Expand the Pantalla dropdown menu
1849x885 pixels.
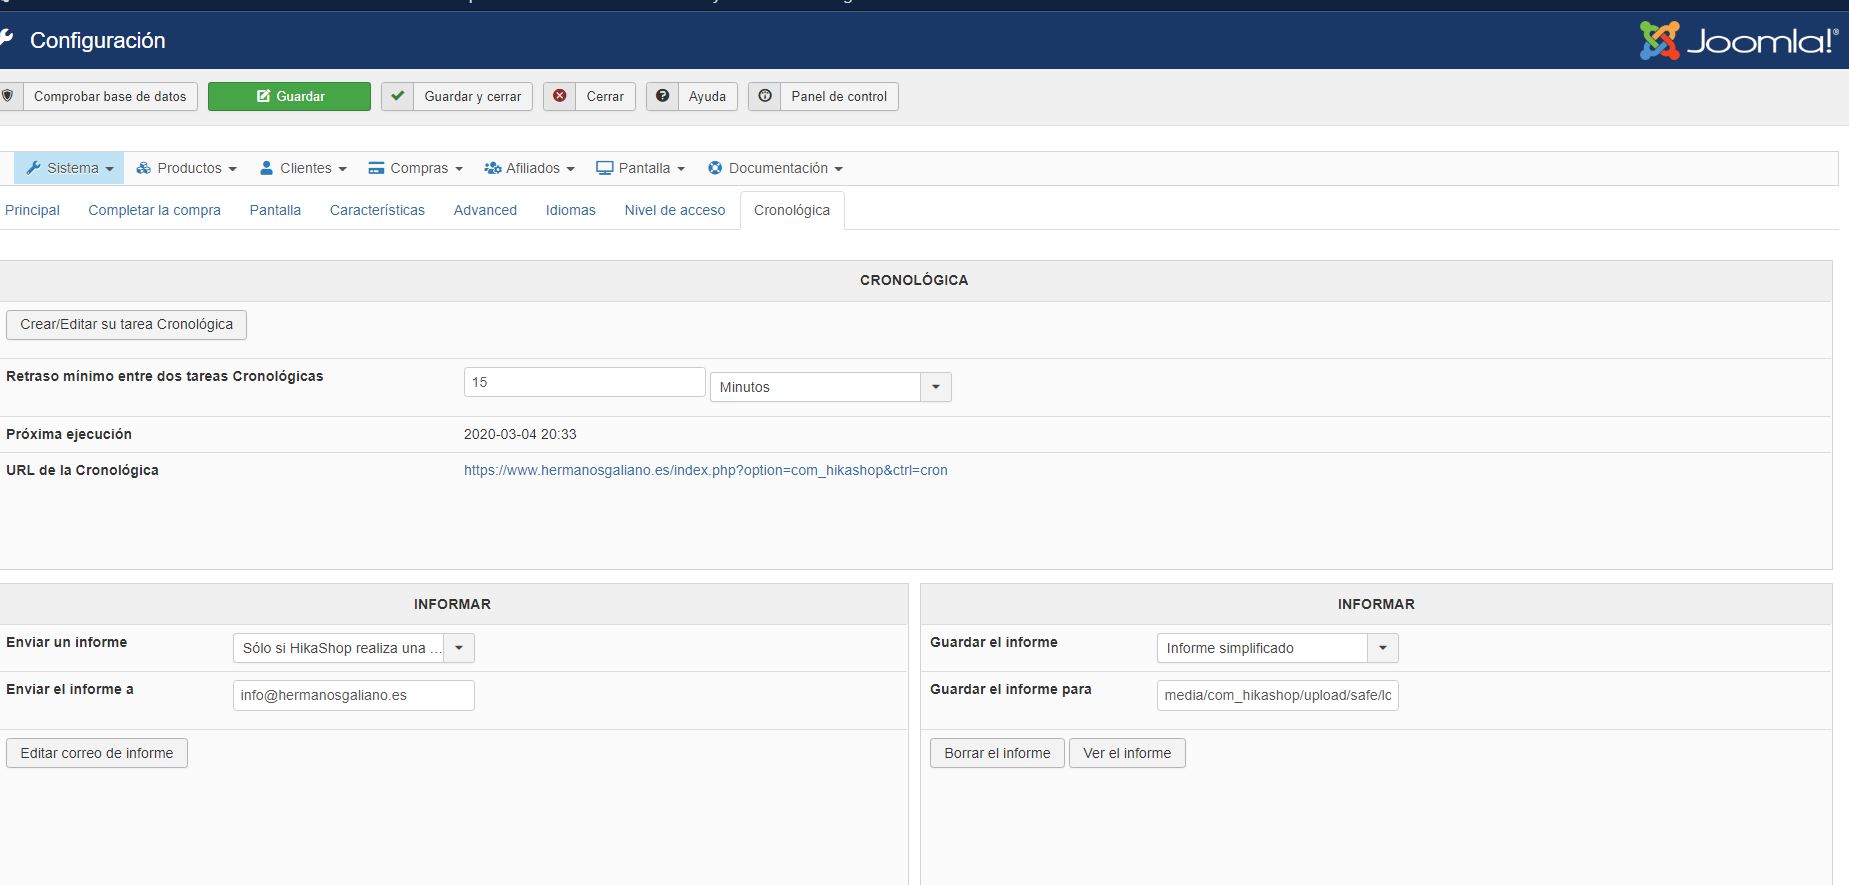[641, 168]
